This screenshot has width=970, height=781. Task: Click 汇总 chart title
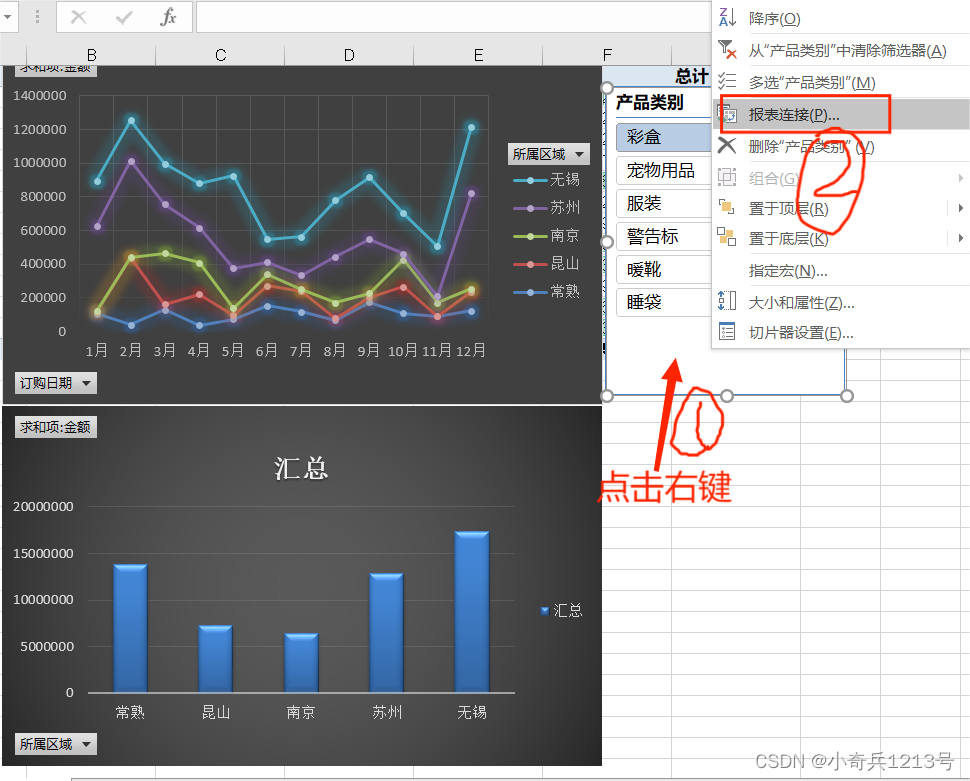click(301, 468)
